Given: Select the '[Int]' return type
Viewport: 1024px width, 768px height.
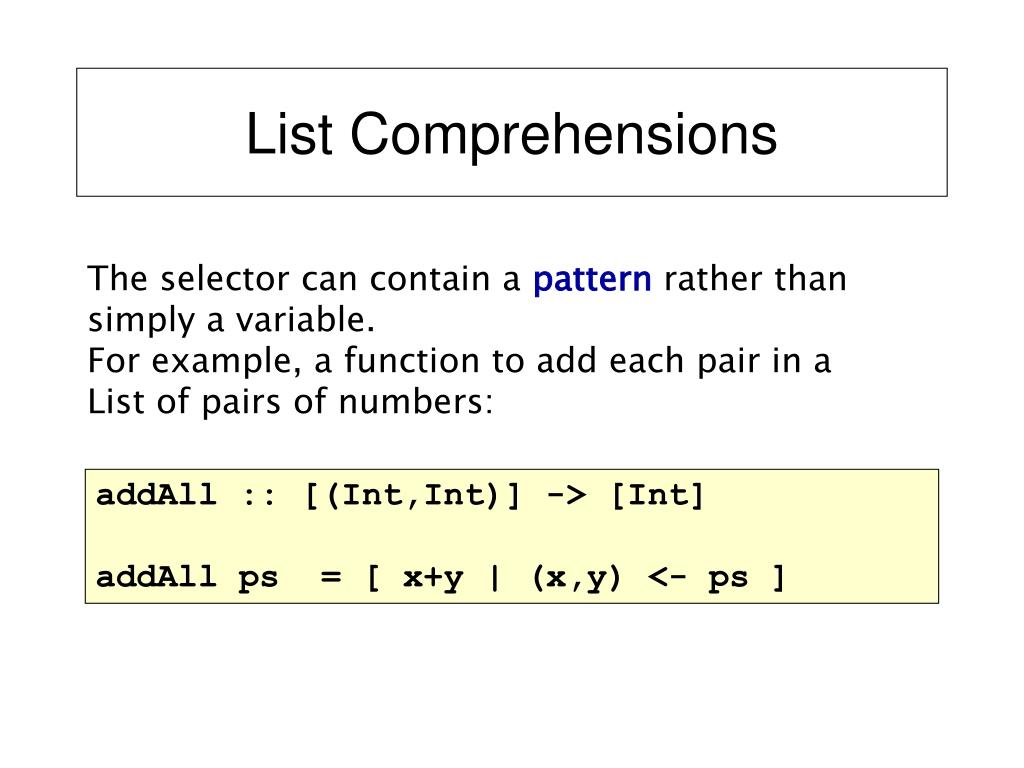Looking at the screenshot, I should 658,496.
